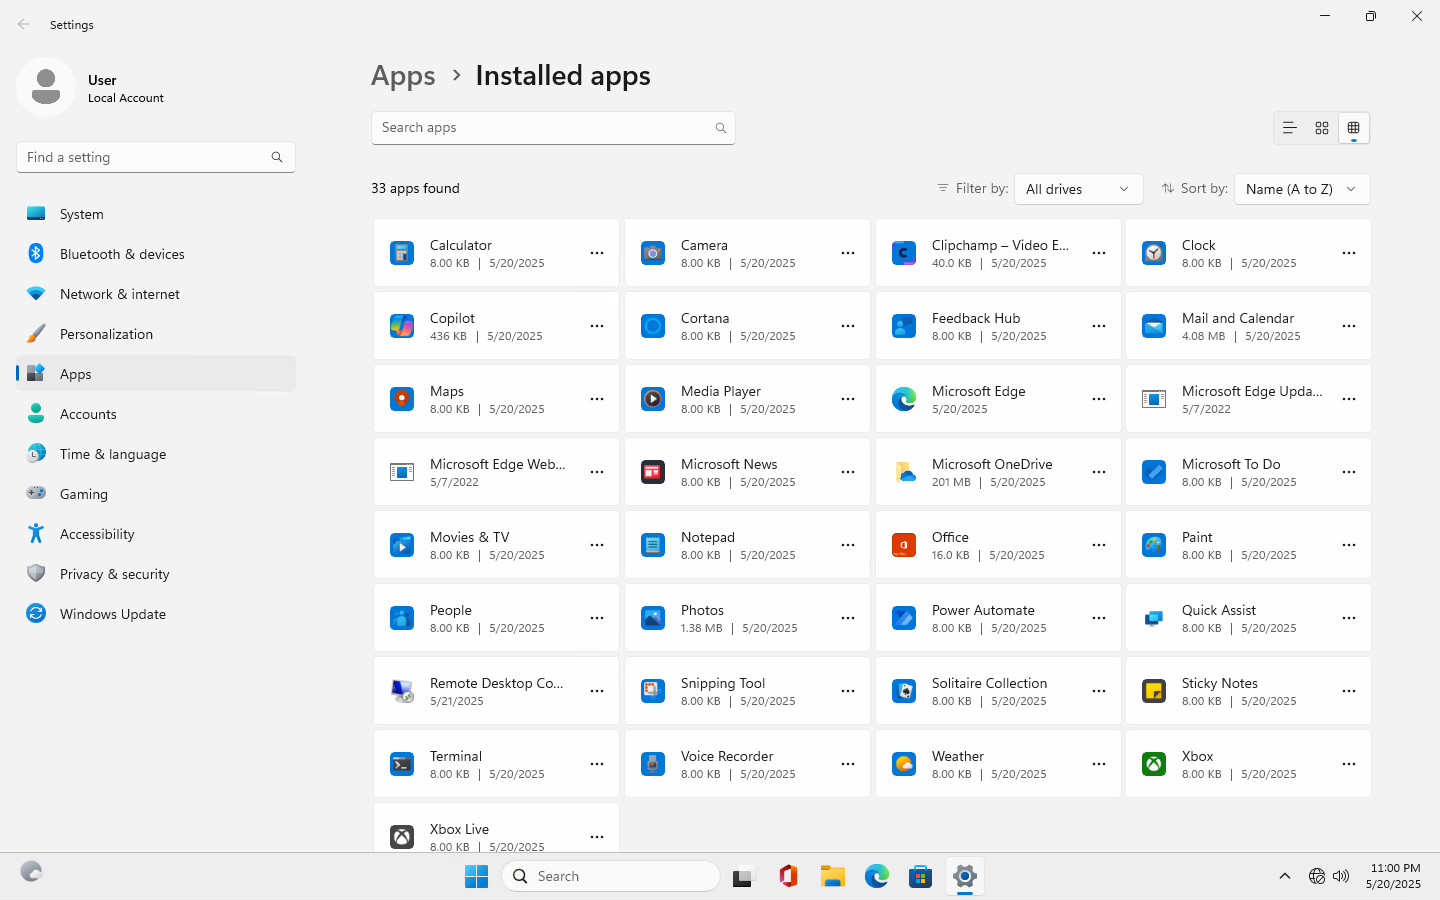Open System settings category
The width and height of the screenshot is (1440, 900).
156,214
